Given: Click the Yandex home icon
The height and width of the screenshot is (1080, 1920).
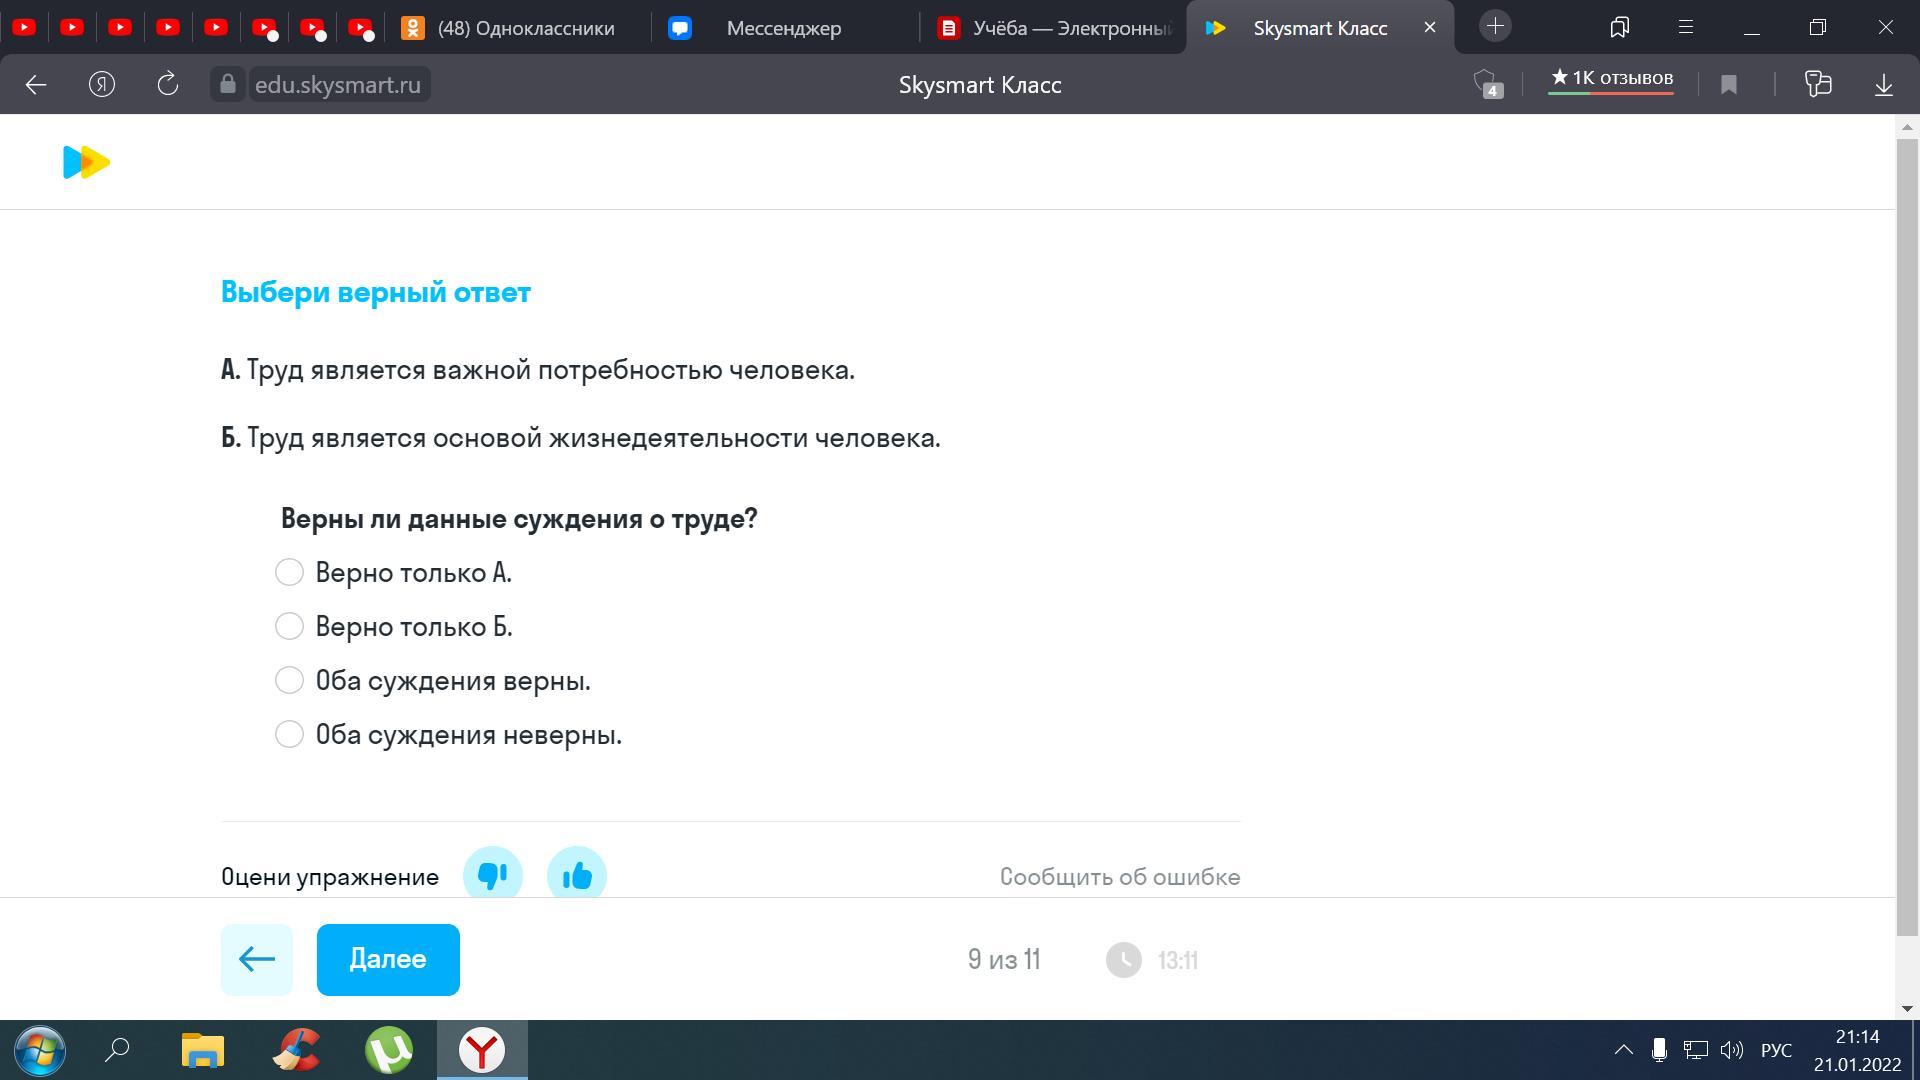Looking at the screenshot, I should 102,85.
